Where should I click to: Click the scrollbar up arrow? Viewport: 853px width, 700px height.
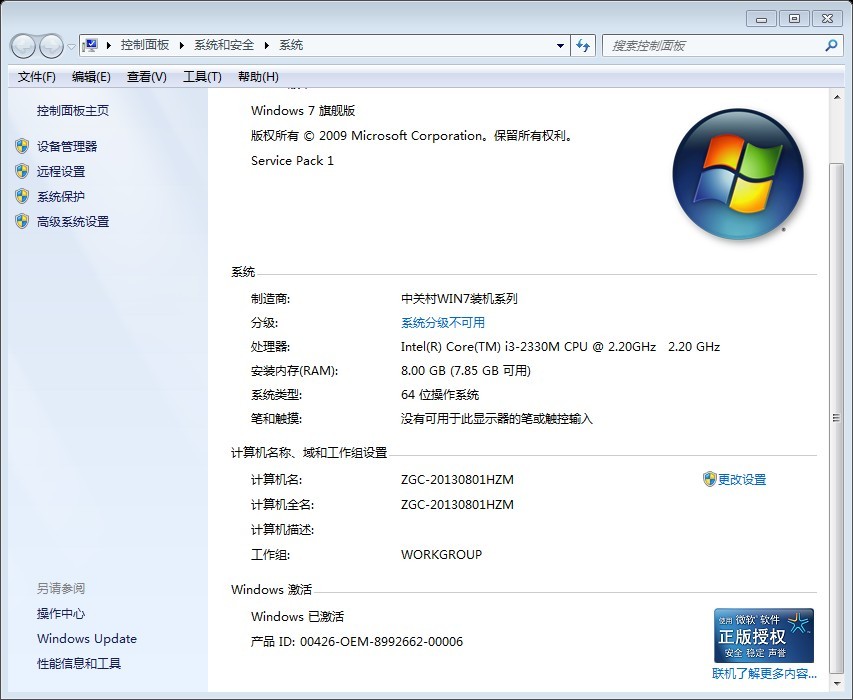[x=837, y=97]
